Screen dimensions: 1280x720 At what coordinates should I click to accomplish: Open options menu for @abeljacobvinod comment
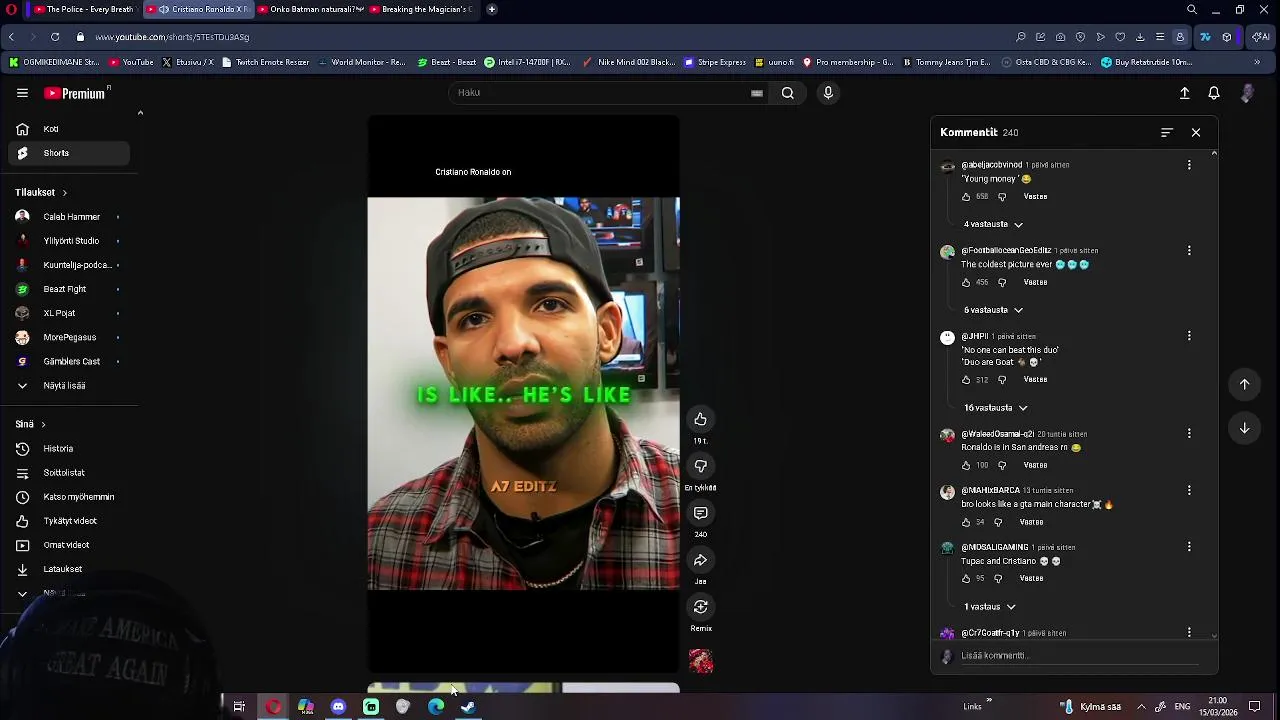point(1189,165)
